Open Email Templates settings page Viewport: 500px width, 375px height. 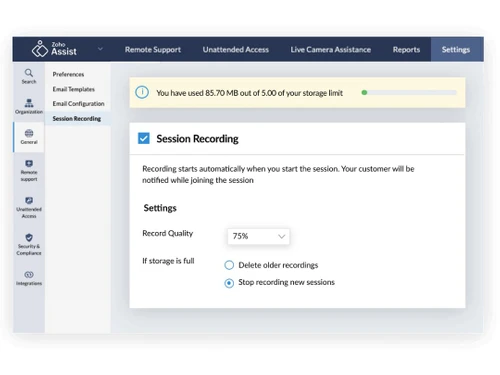(x=74, y=89)
